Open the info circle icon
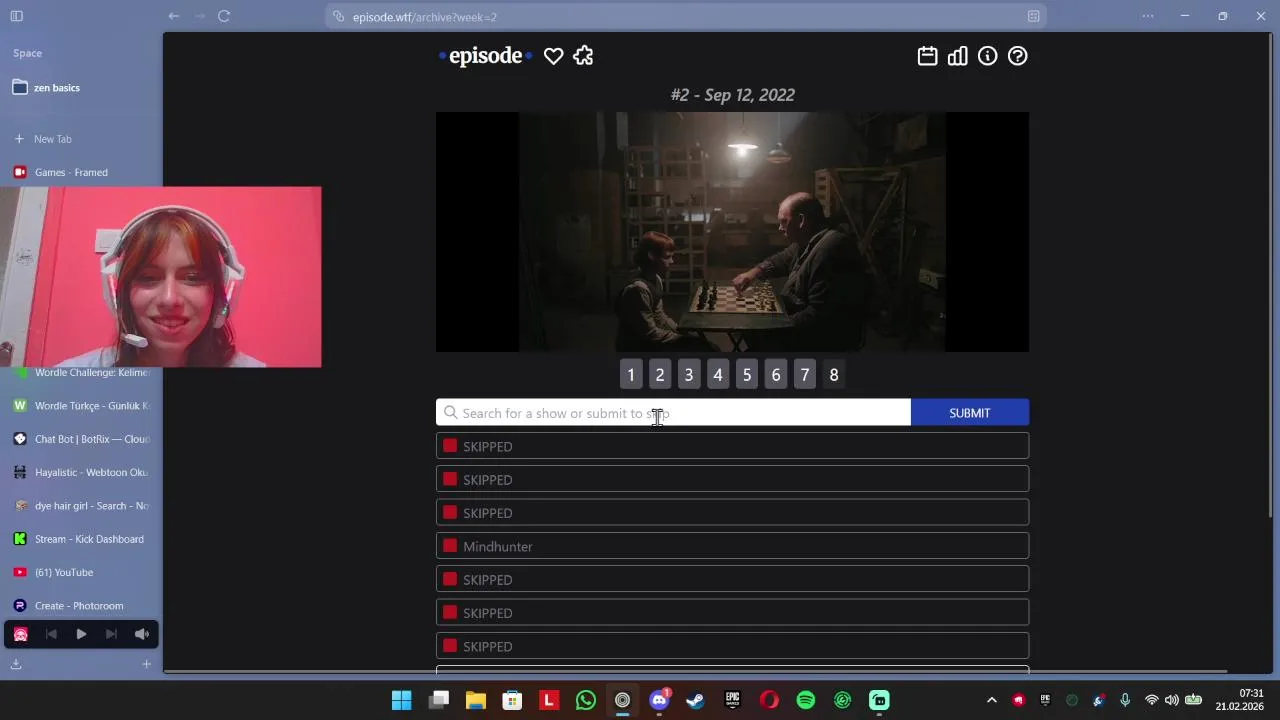This screenshot has width=1280, height=720. click(x=987, y=57)
